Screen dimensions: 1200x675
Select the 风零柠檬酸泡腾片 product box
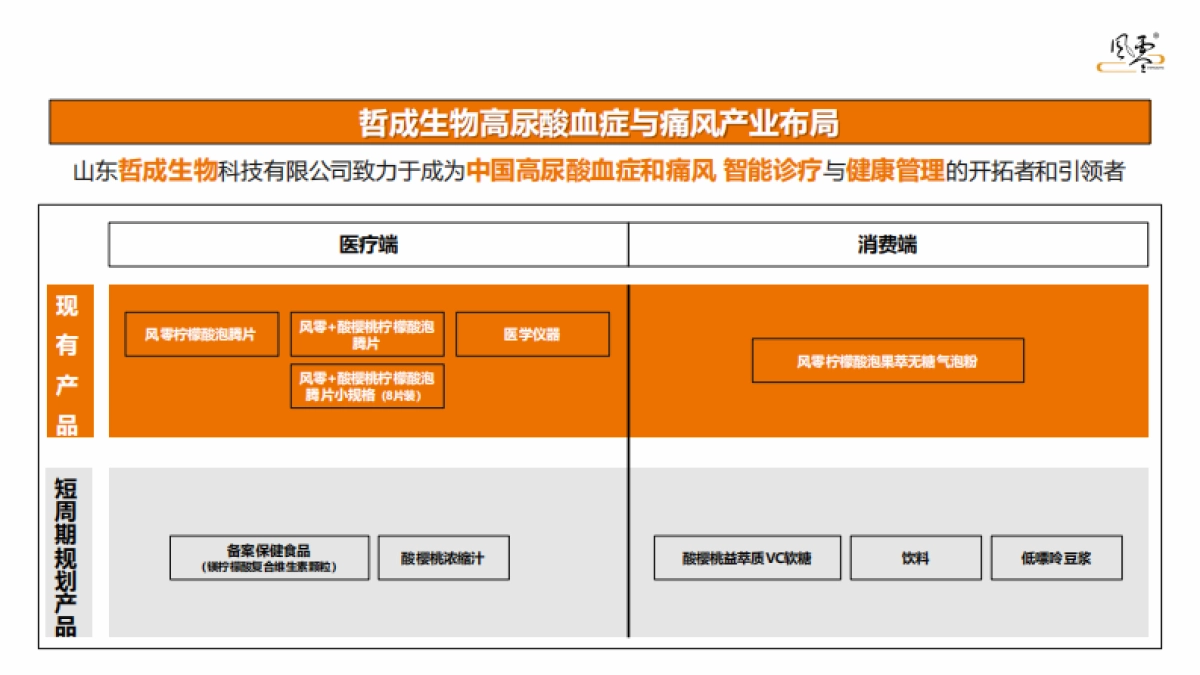tap(200, 335)
